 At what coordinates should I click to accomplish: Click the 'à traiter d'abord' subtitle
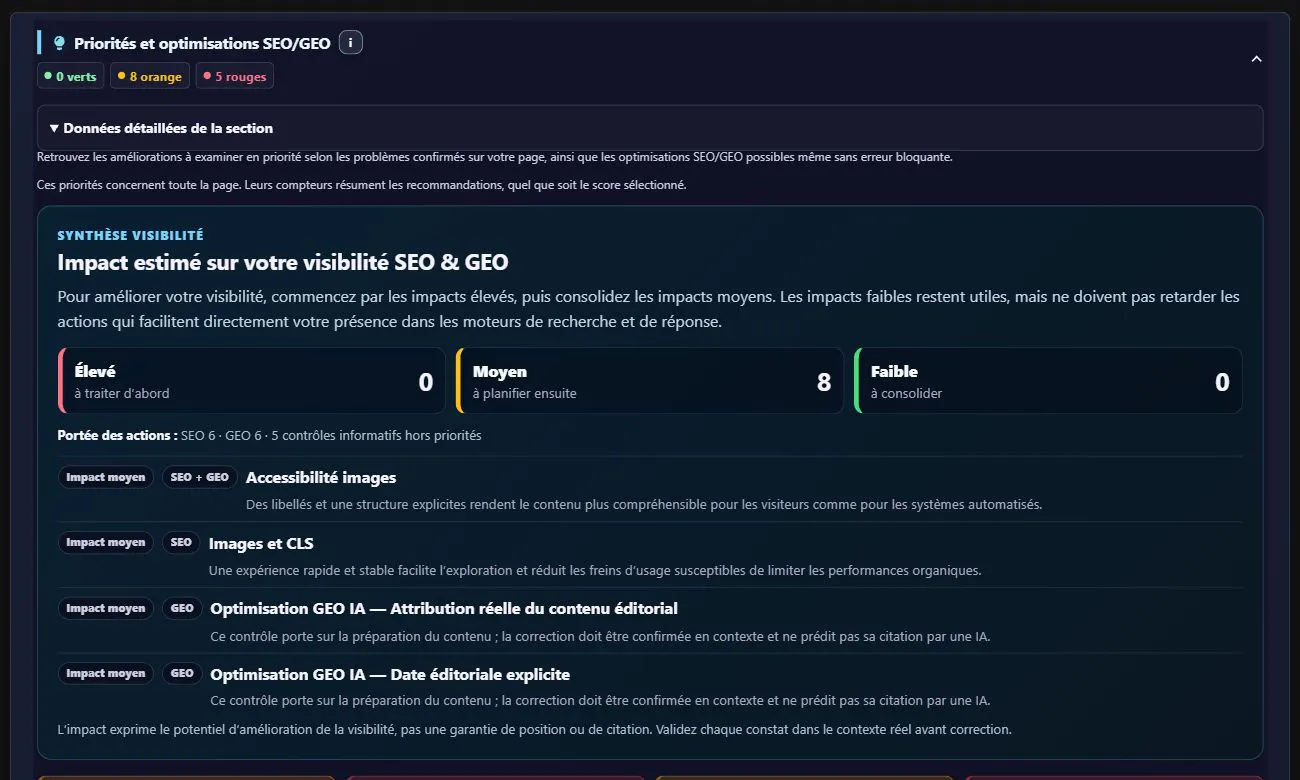point(122,393)
